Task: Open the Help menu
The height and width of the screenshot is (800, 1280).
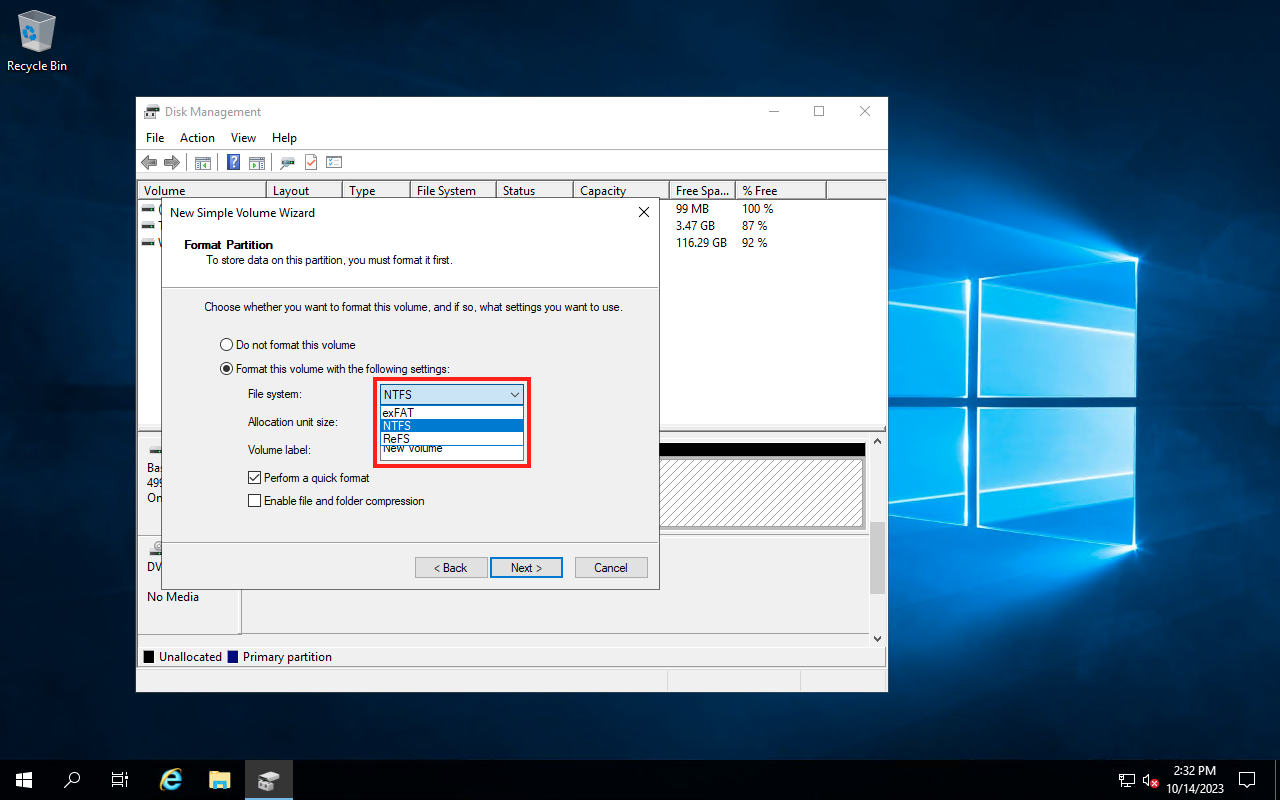Action: point(284,138)
